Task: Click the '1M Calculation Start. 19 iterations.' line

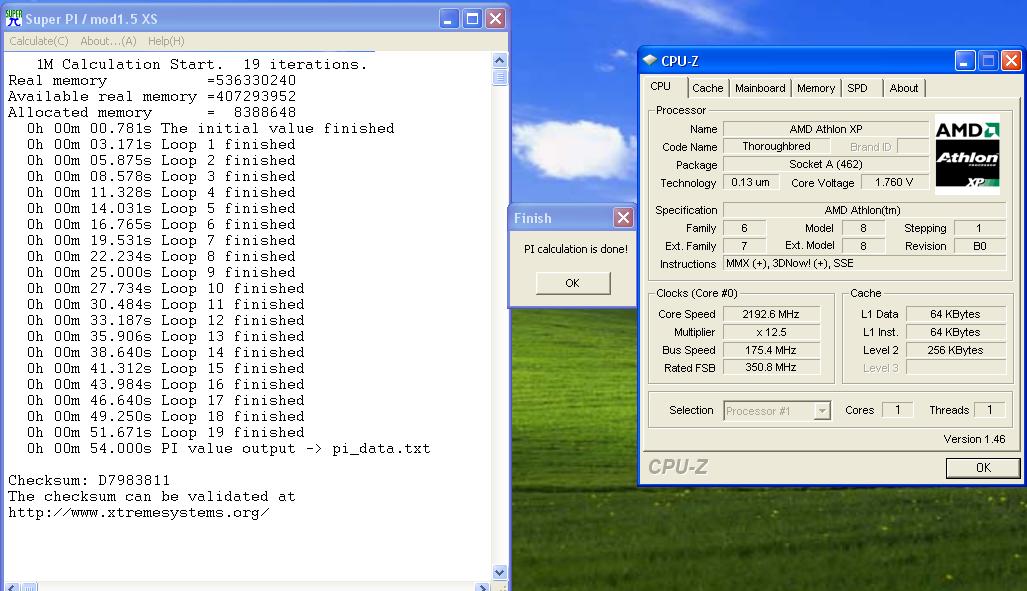Action: [x=202, y=64]
